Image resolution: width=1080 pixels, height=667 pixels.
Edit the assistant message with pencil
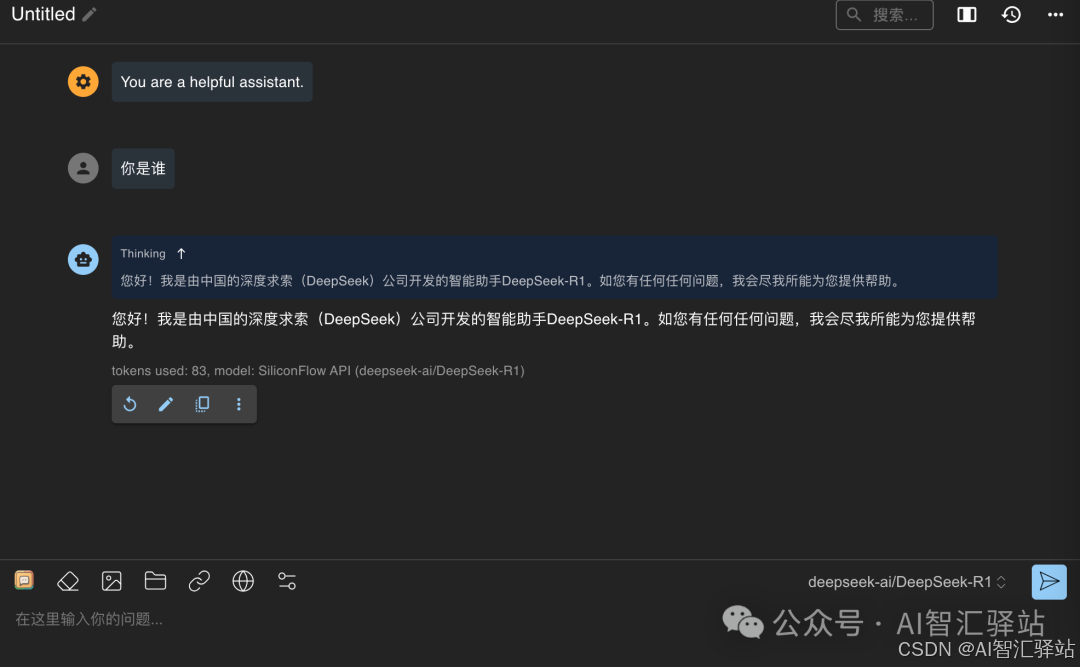(x=166, y=404)
